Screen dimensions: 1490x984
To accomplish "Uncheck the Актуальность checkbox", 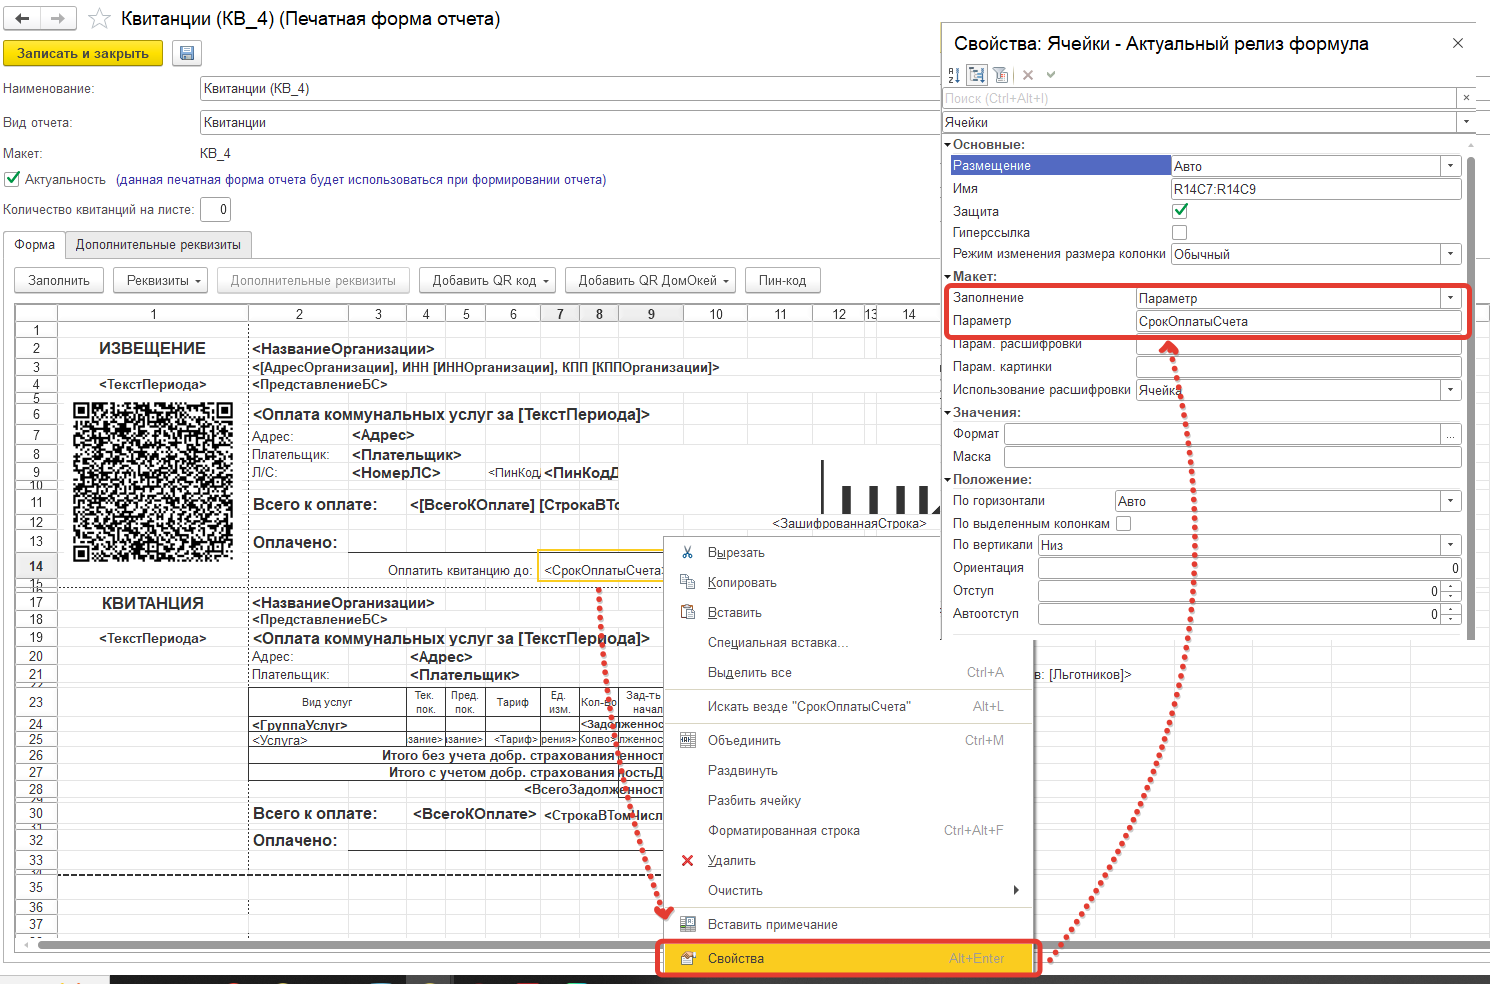I will [x=13, y=179].
